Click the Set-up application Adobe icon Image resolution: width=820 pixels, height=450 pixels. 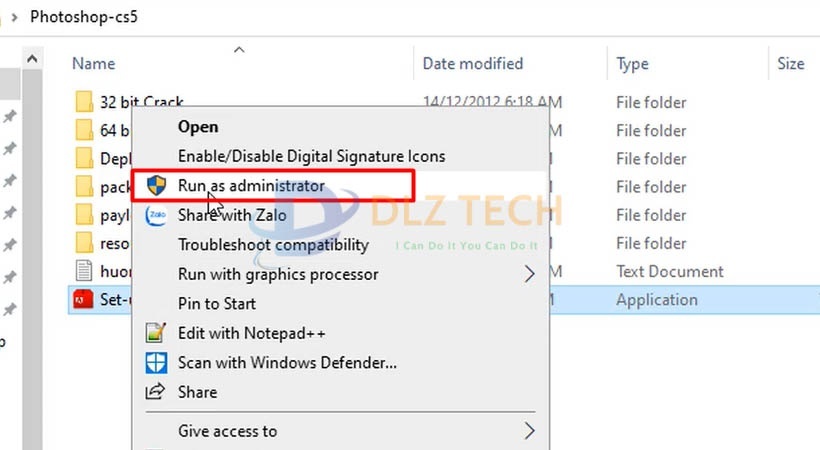84,299
